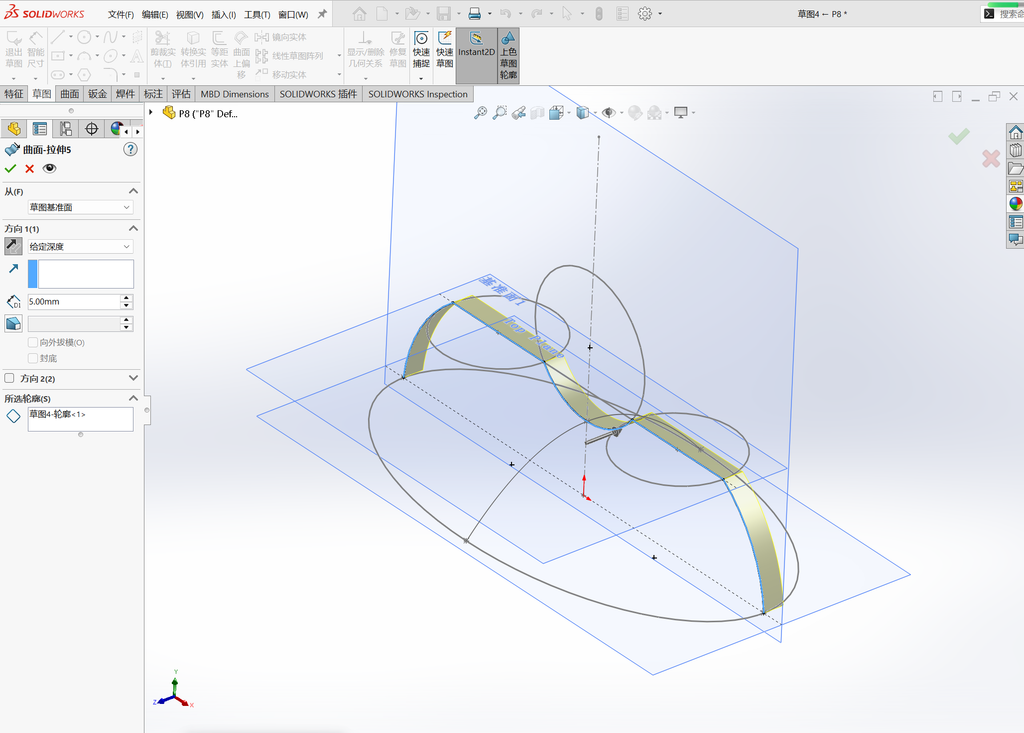Open 给定深度 end condition dropdown
The height and width of the screenshot is (733, 1024).
click(80, 246)
